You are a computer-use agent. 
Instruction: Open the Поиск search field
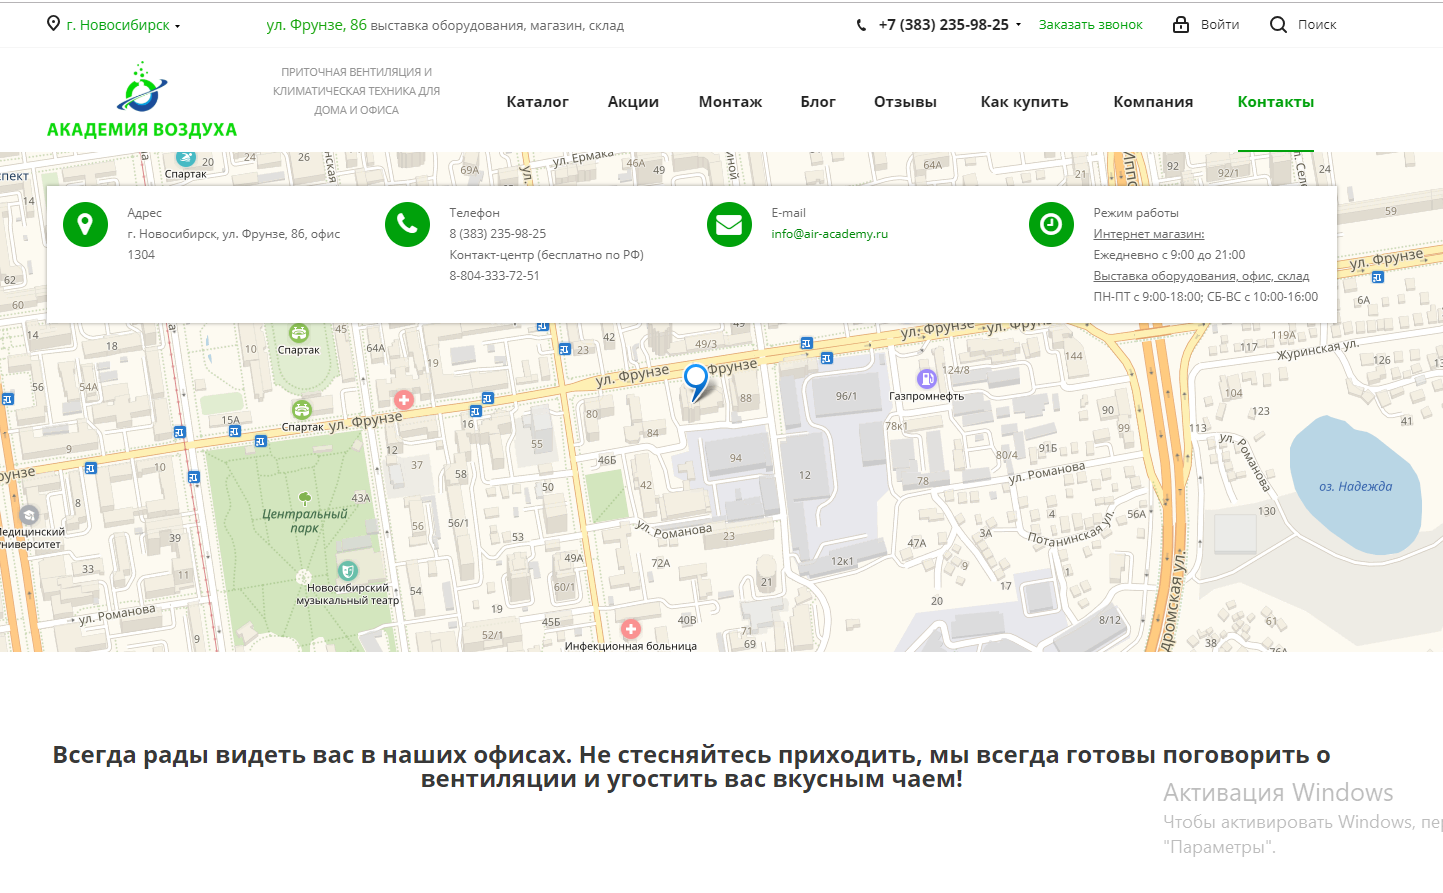point(1317,25)
